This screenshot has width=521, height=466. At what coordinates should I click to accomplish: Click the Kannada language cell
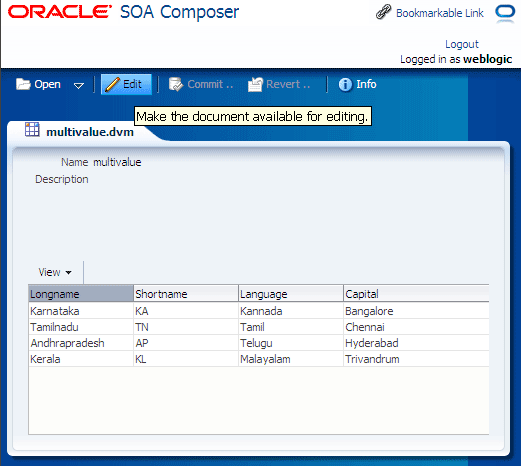(x=291, y=311)
